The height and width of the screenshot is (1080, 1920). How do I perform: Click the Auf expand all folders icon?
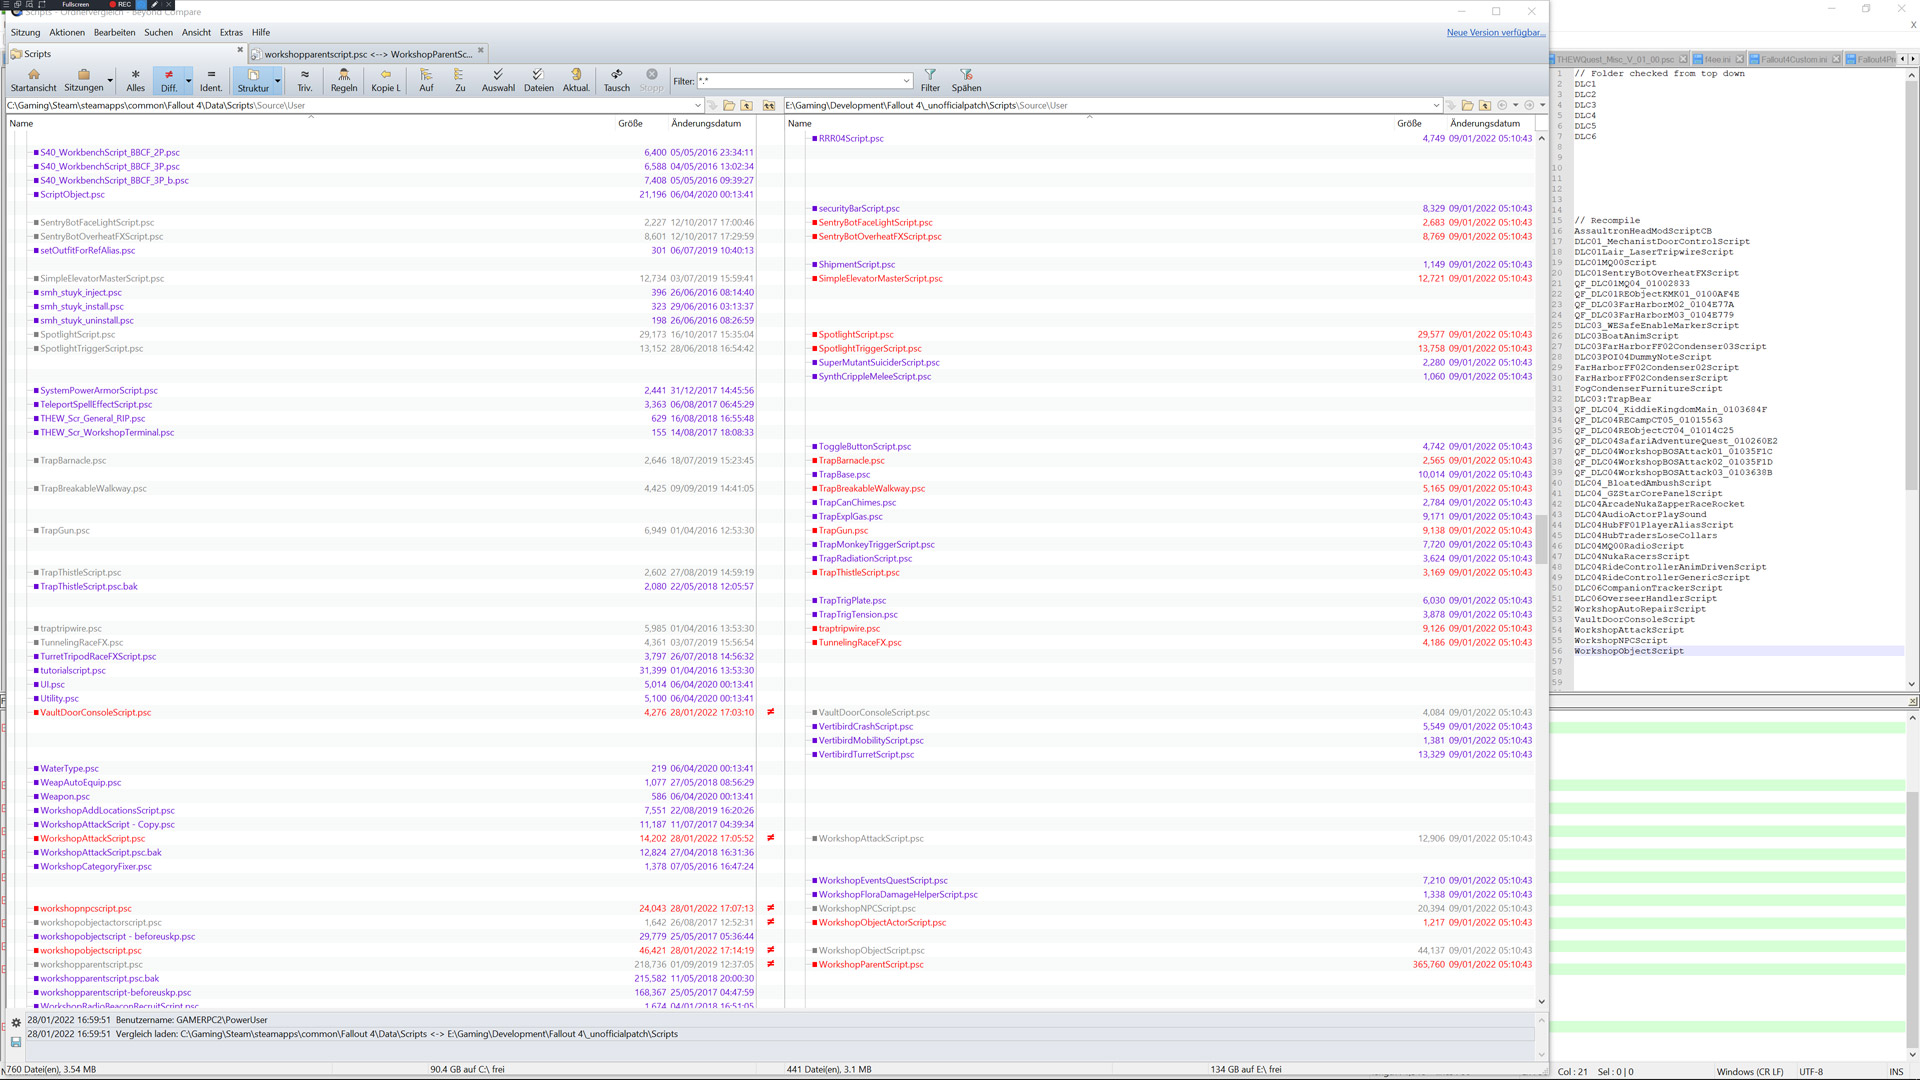(x=426, y=75)
